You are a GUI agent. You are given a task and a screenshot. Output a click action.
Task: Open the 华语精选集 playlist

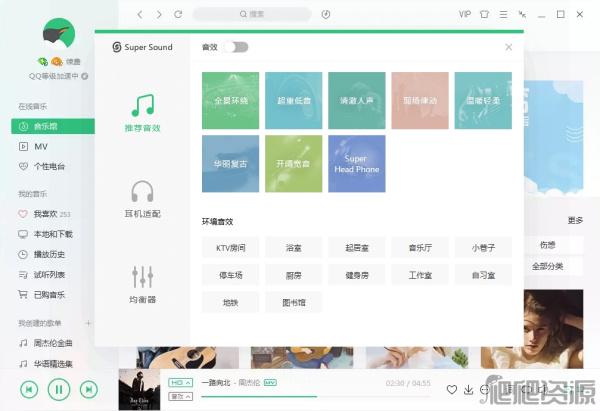(46, 364)
